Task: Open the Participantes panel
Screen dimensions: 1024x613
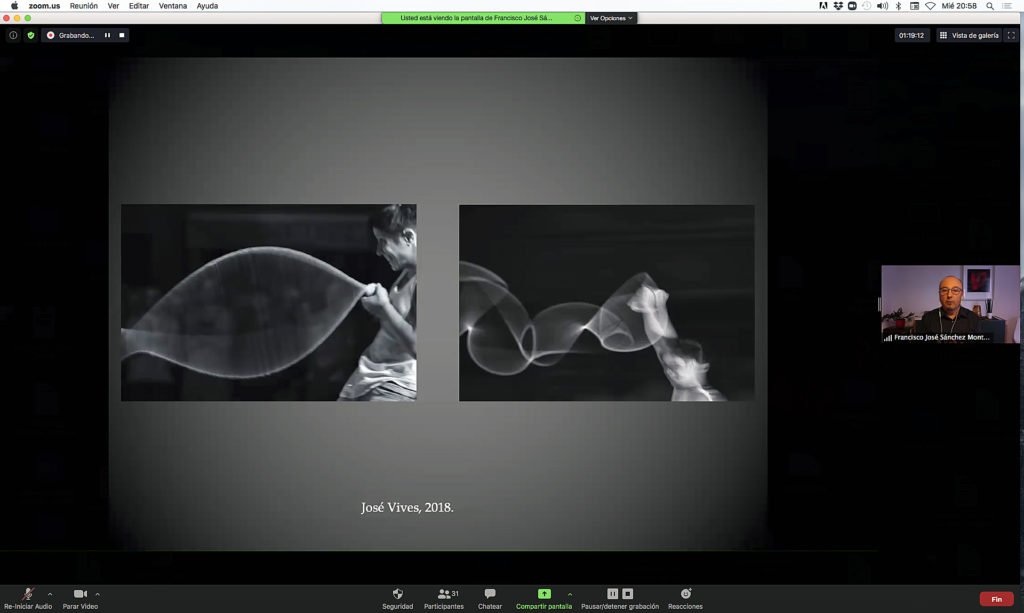Action: coord(444,594)
